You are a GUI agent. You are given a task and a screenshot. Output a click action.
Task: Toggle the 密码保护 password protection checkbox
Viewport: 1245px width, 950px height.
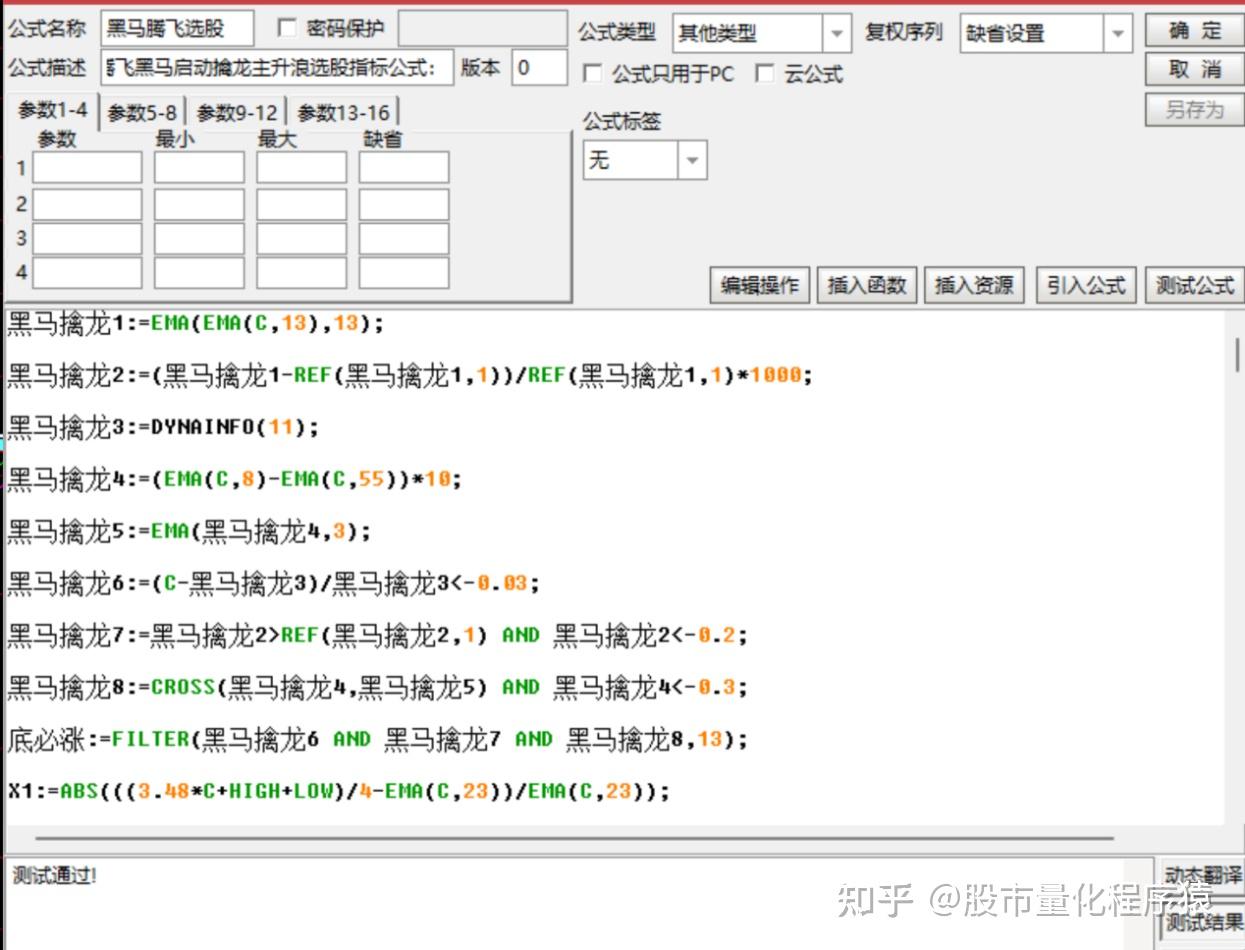[287, 28]
